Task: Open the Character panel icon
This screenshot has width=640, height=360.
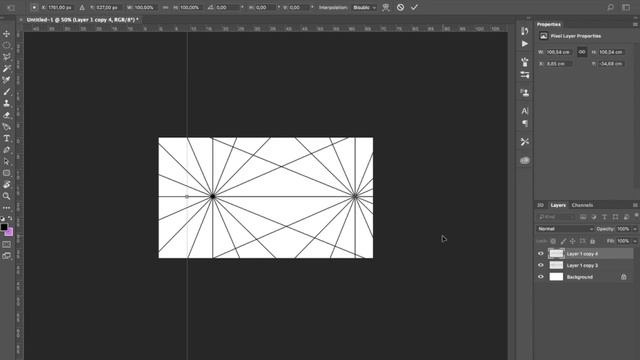Action: click(524, 111)
